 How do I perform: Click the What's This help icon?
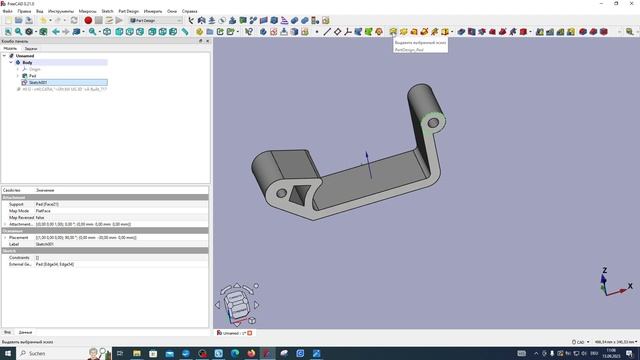coord(249,31)
